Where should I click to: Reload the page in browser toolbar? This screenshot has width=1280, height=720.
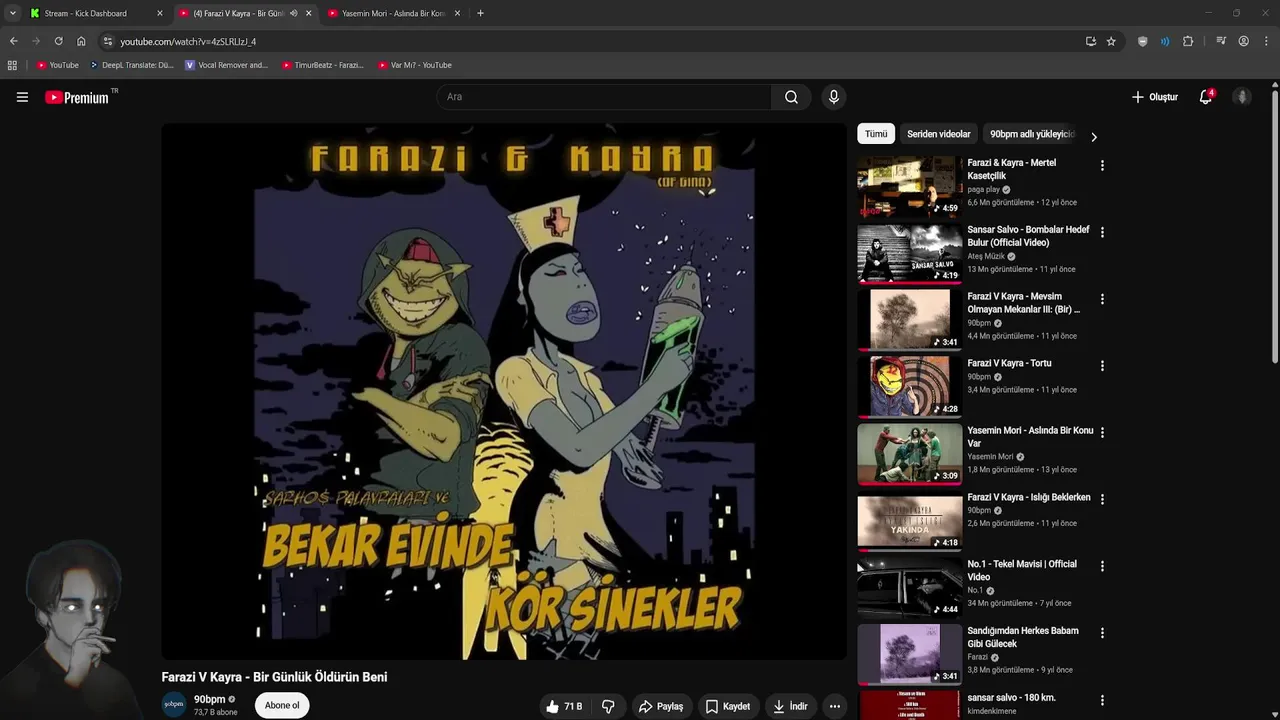58,41
